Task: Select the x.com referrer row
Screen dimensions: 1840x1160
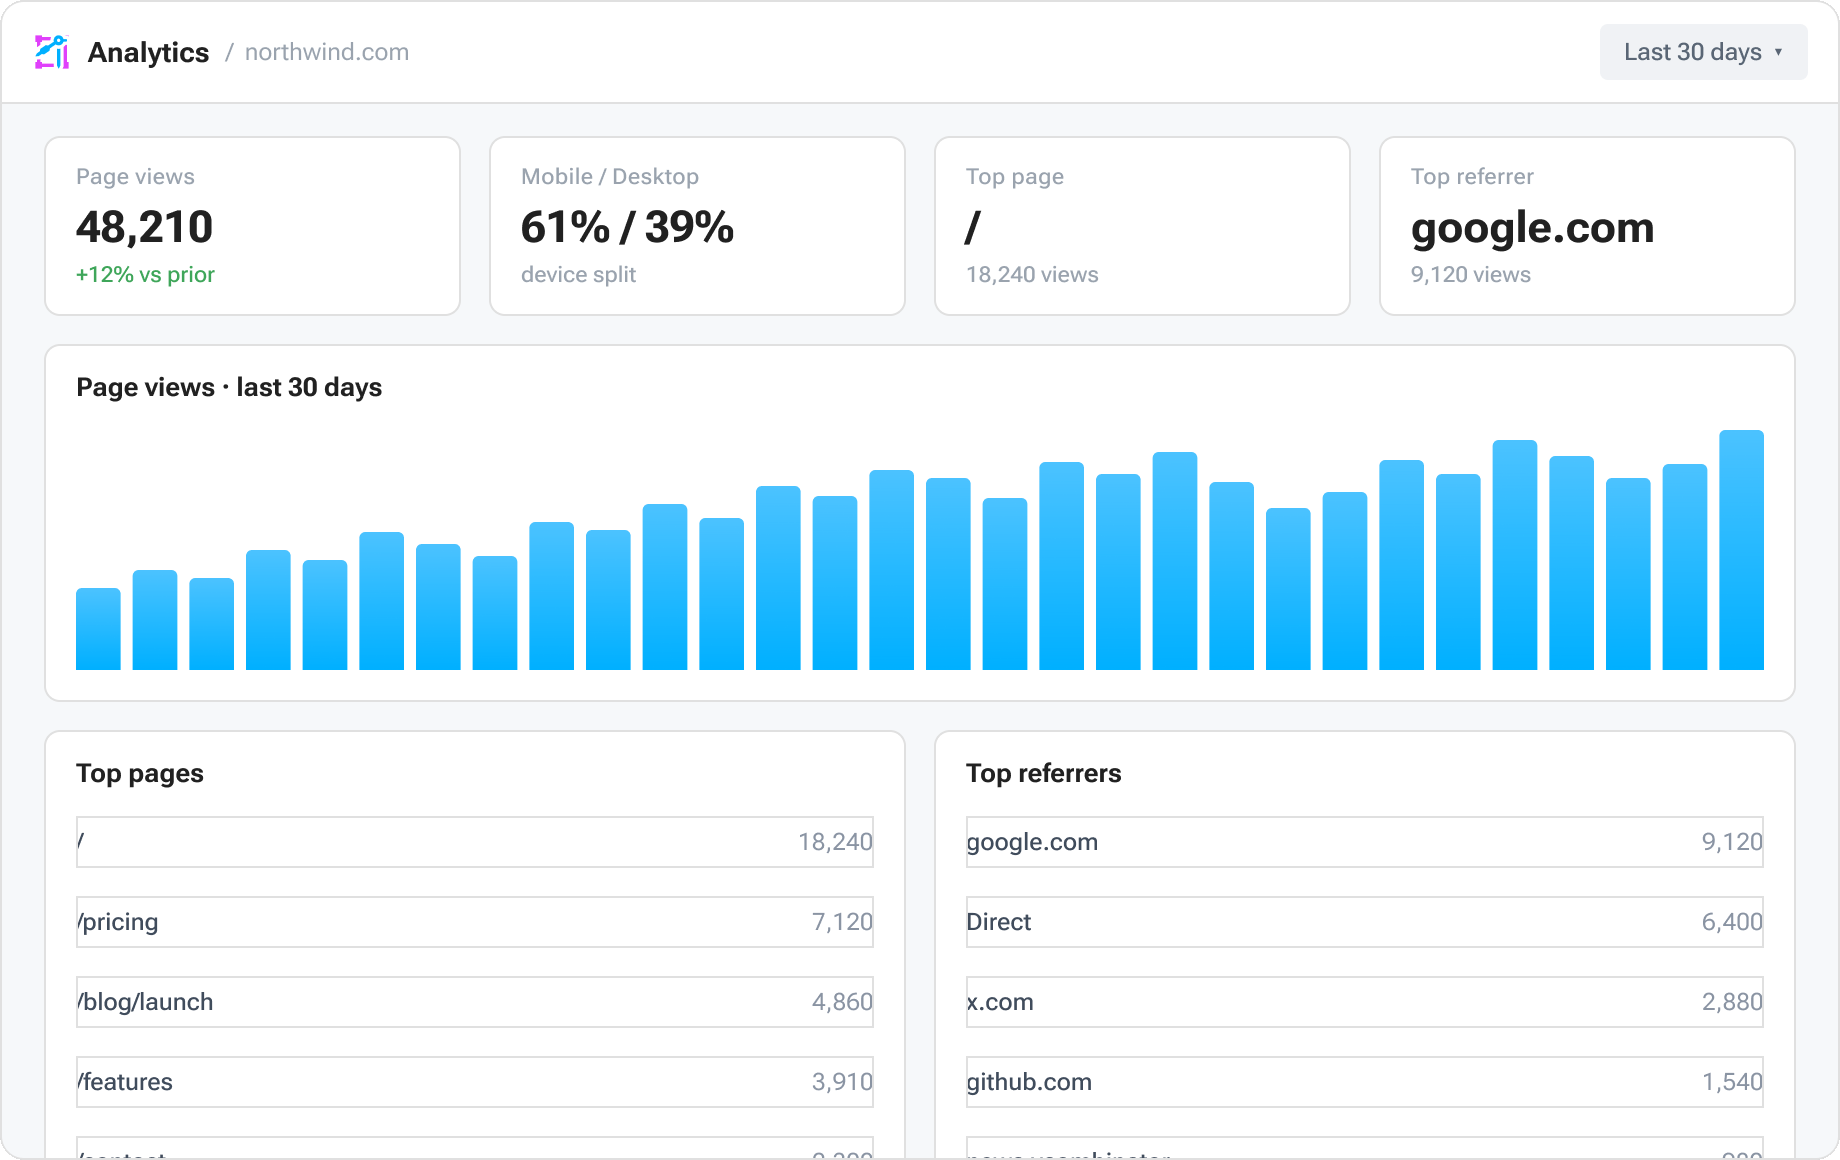Action: [1365, 1002]
